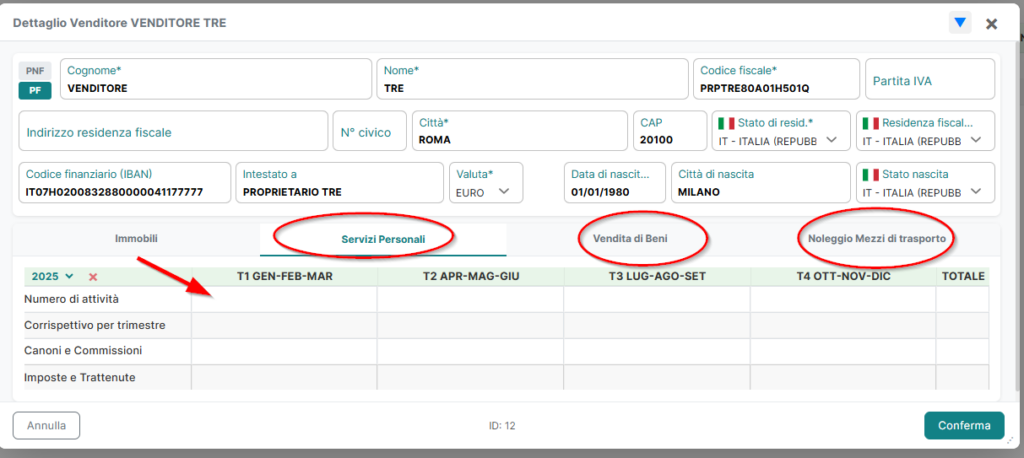Click the Nome field with TRE
Viewport: 1024px width, 458px height.
532,79
